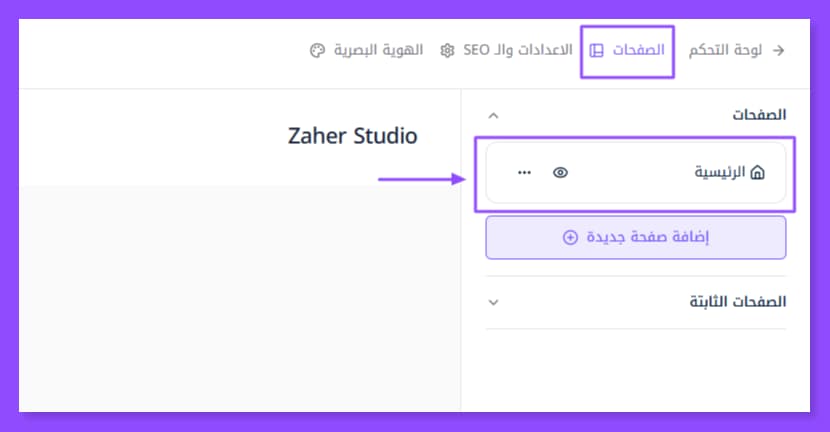Click the Zaher Studio site title
The height and width of the screenshot is (432, 830).
(x=352, y=136)
